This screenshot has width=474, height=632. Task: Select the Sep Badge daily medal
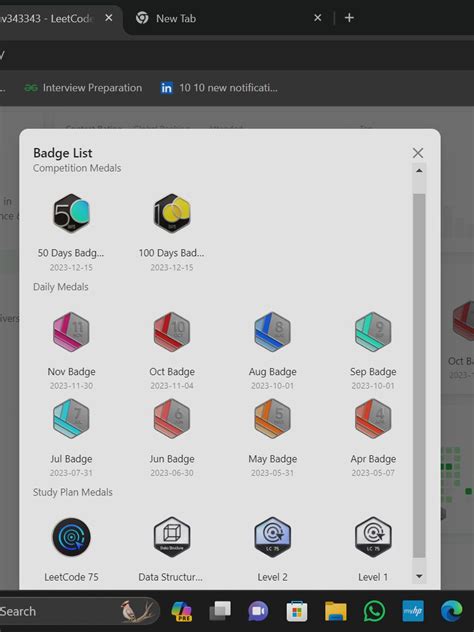373,332
